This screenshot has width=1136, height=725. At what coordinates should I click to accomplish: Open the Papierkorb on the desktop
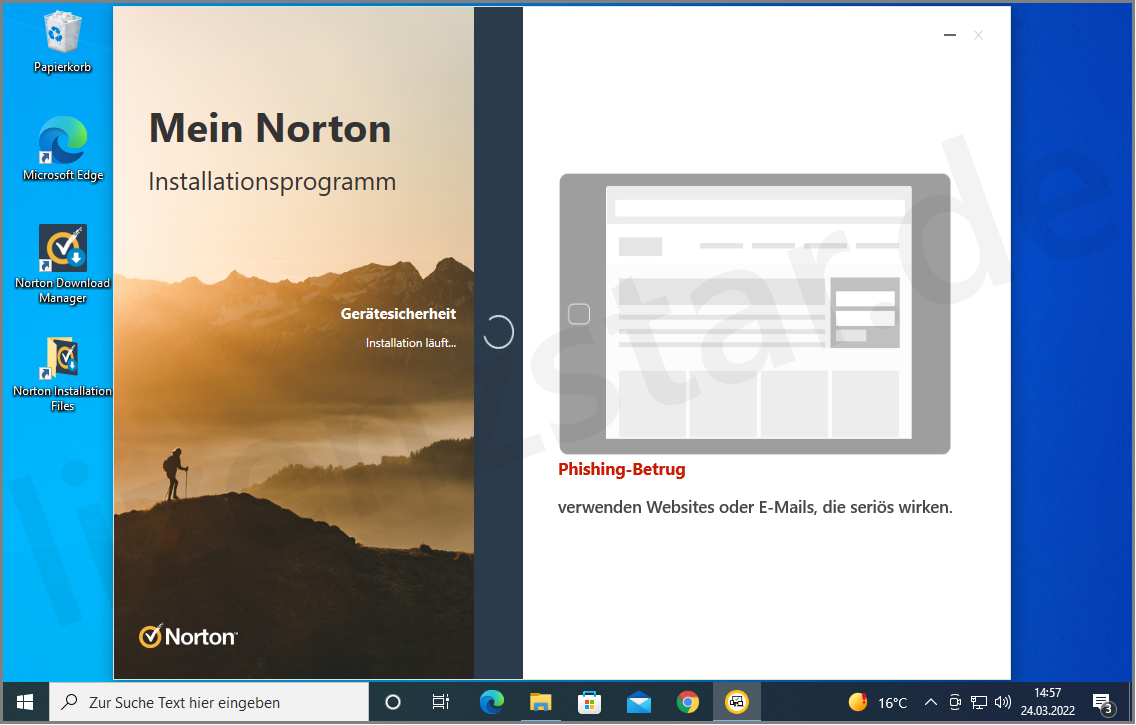point(62,30)
